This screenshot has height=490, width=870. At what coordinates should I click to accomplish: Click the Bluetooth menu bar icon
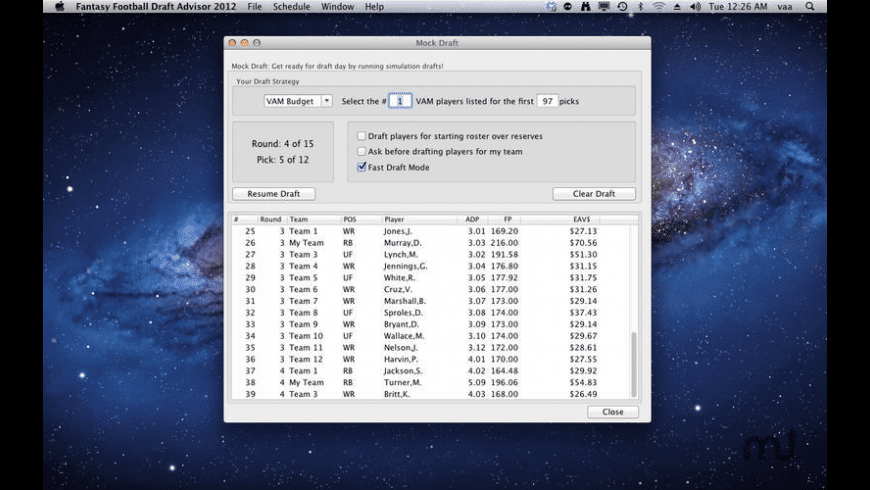pyautogui.click(x=640, y=6)
